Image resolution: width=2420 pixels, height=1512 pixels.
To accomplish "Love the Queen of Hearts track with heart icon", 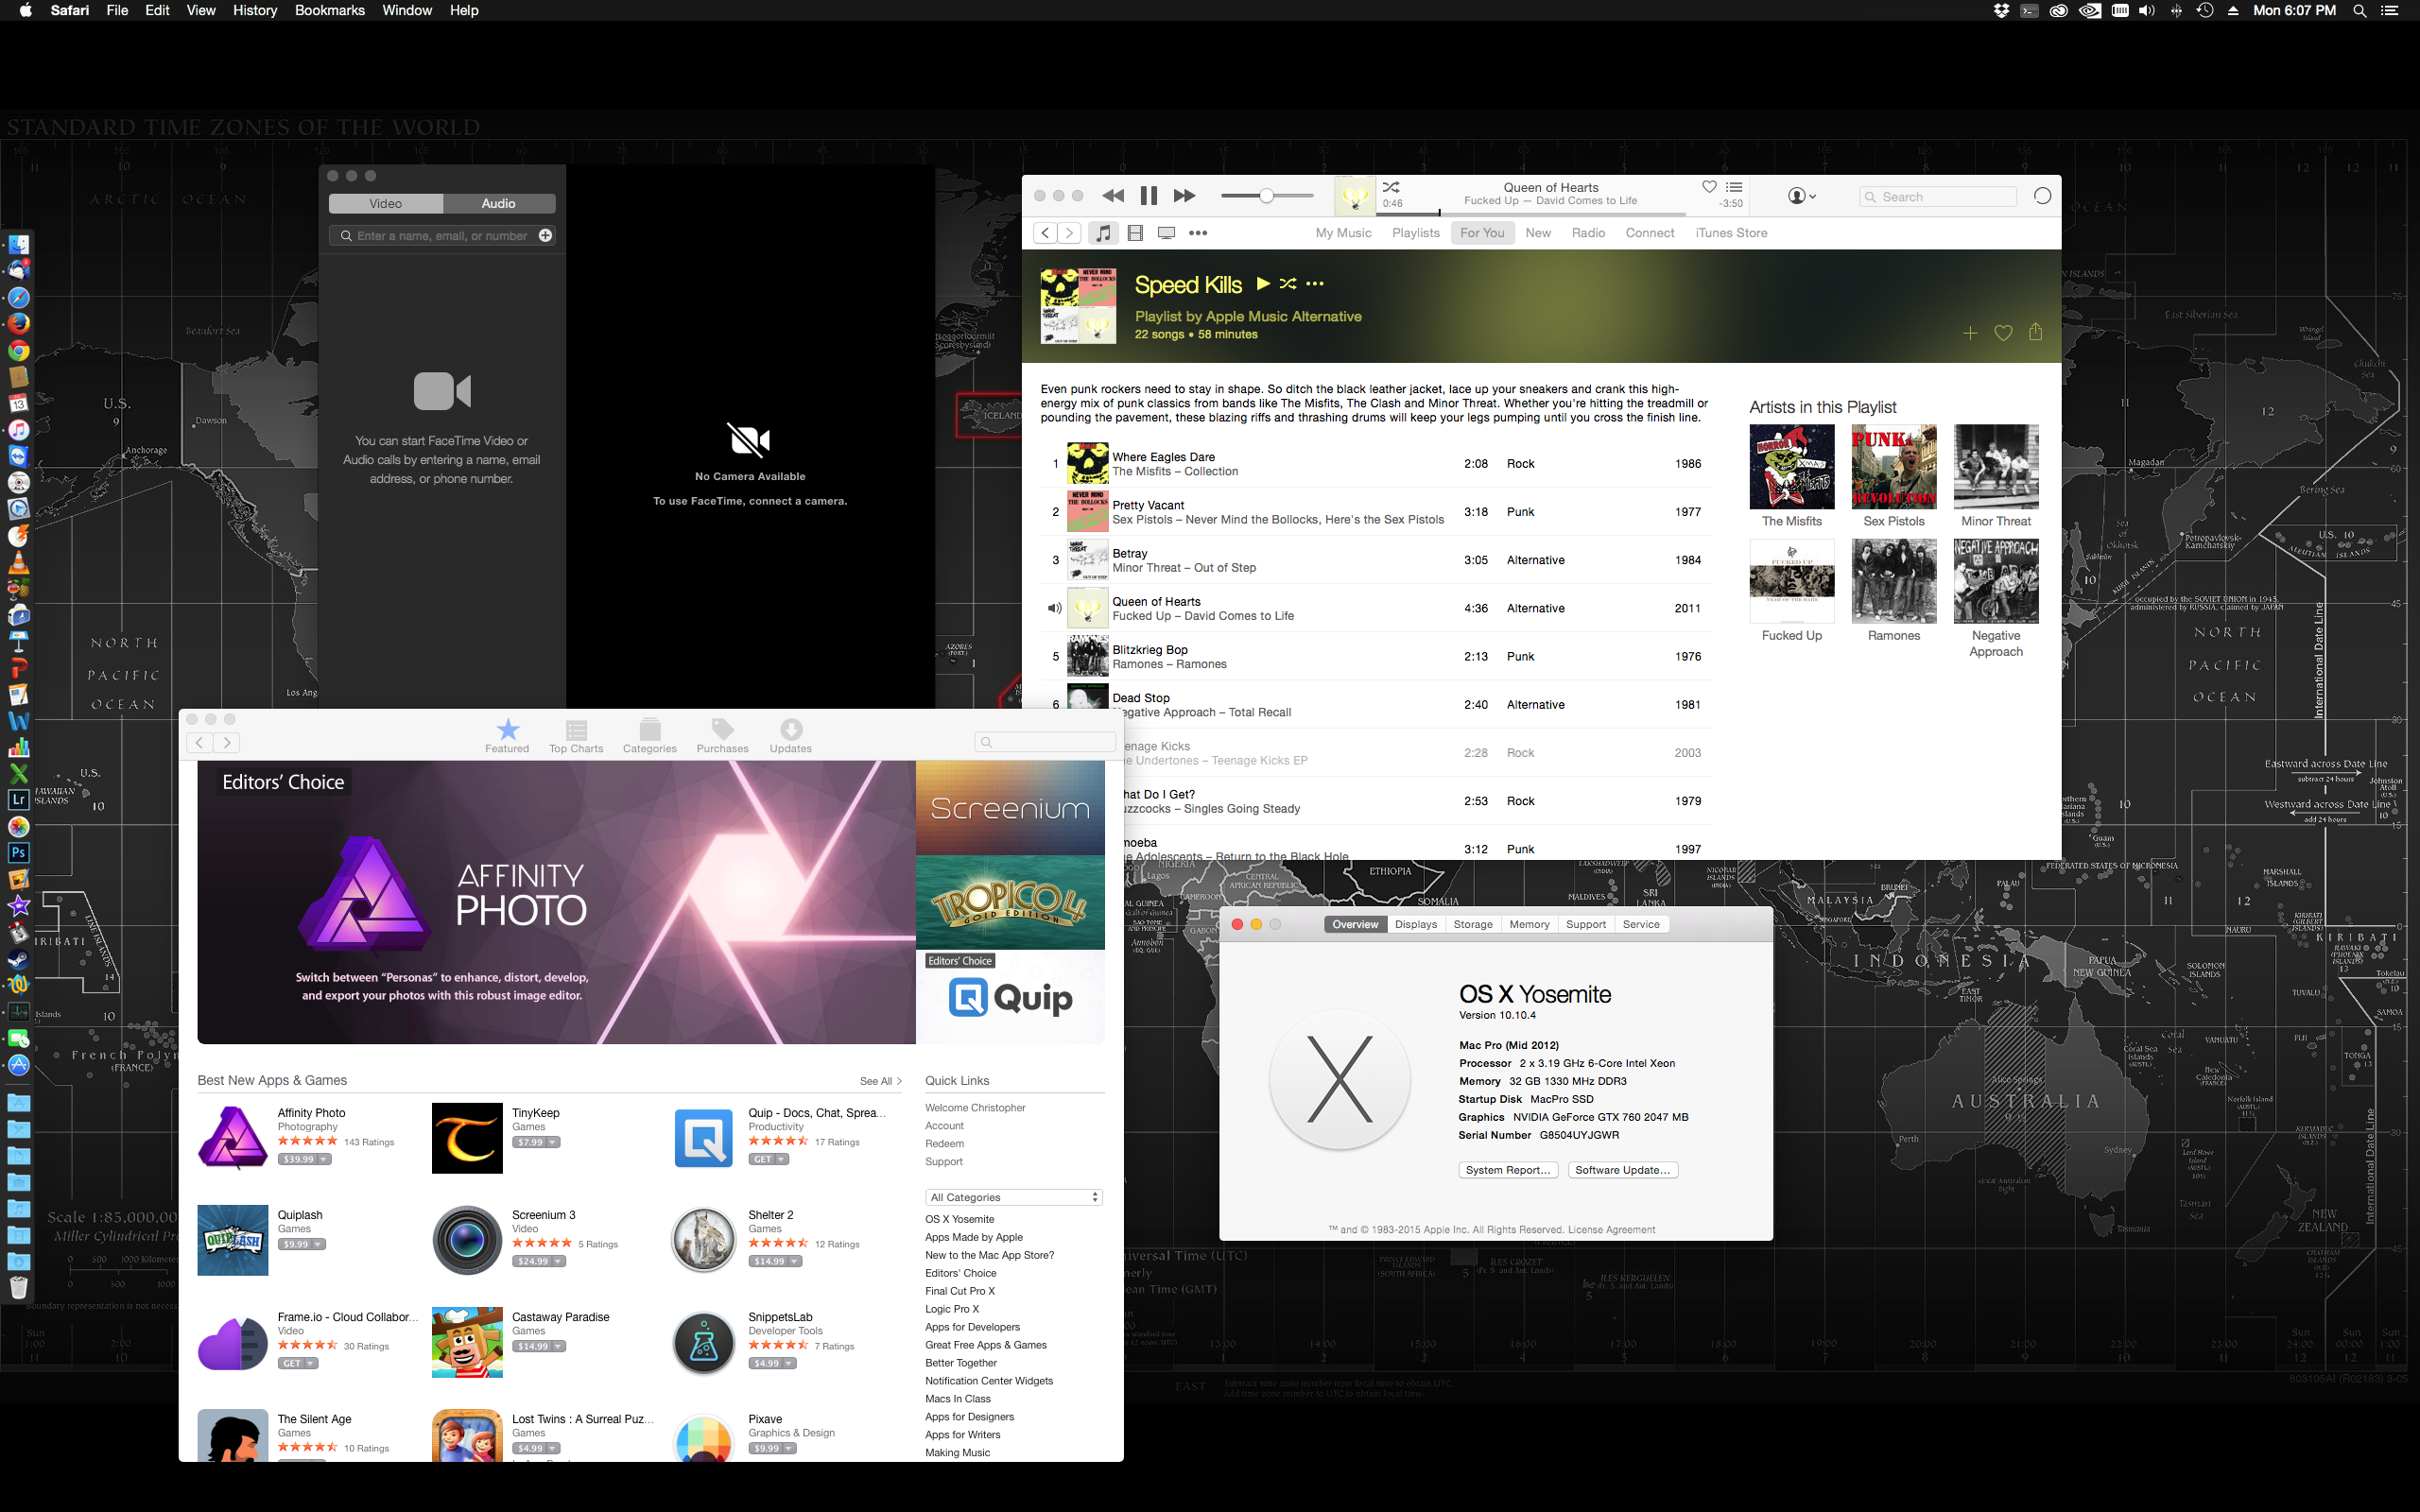I will click(1709, 187).
